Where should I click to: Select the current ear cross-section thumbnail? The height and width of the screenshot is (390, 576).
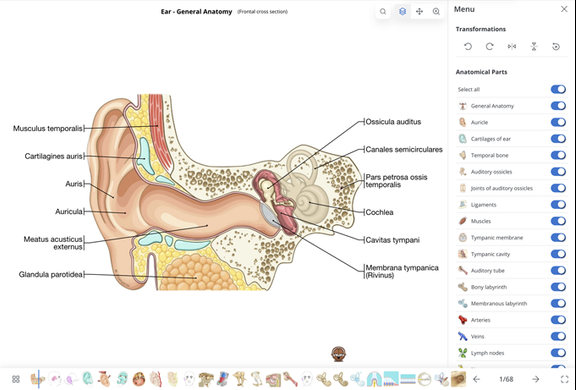[x=37, y=379]
